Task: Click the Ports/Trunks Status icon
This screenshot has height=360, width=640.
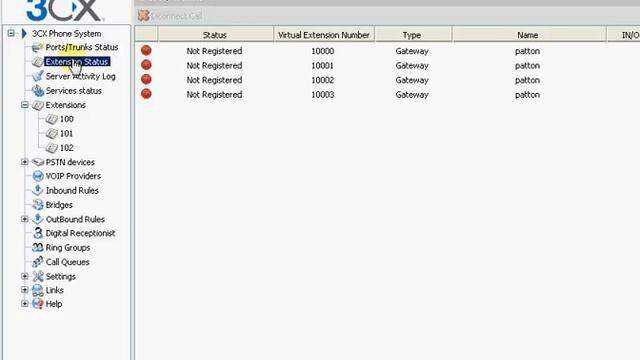Action: 38,47
